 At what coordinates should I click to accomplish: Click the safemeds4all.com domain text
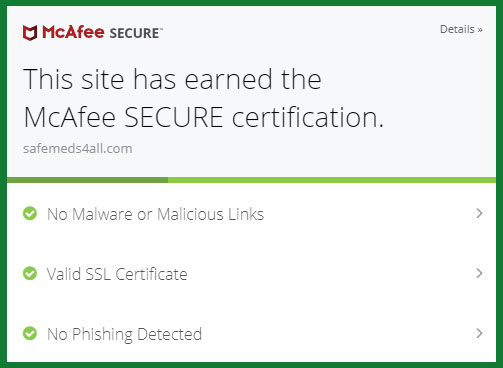tap(78, 148)
